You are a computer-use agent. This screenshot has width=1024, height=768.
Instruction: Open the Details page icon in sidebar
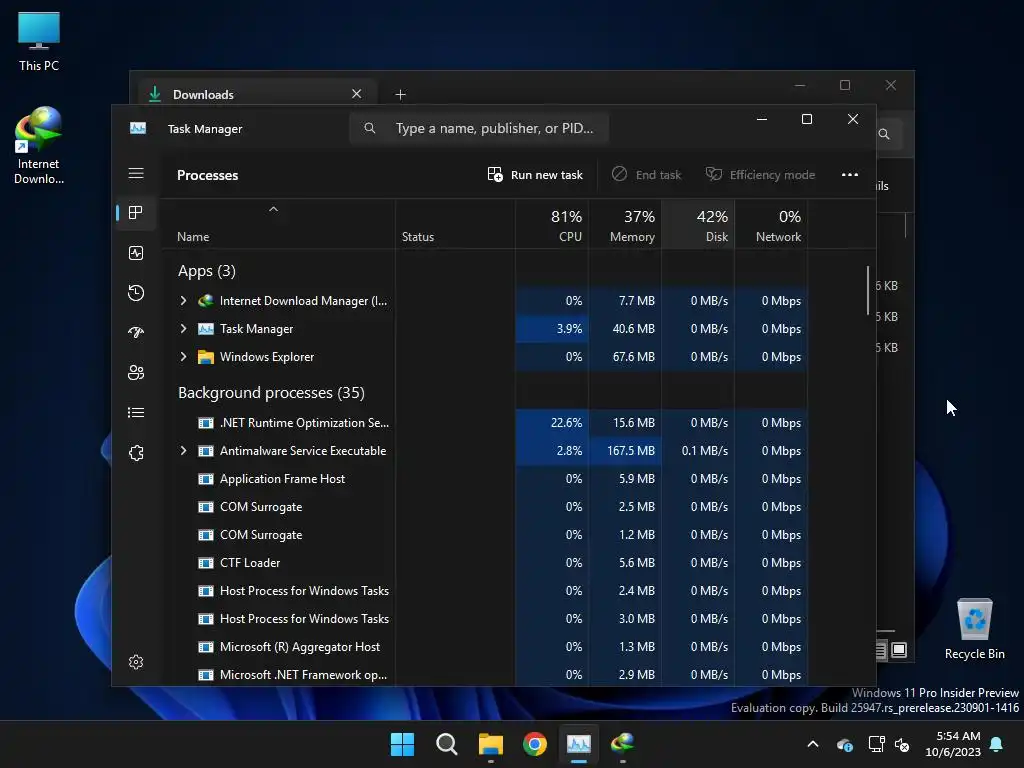(136, 412)
